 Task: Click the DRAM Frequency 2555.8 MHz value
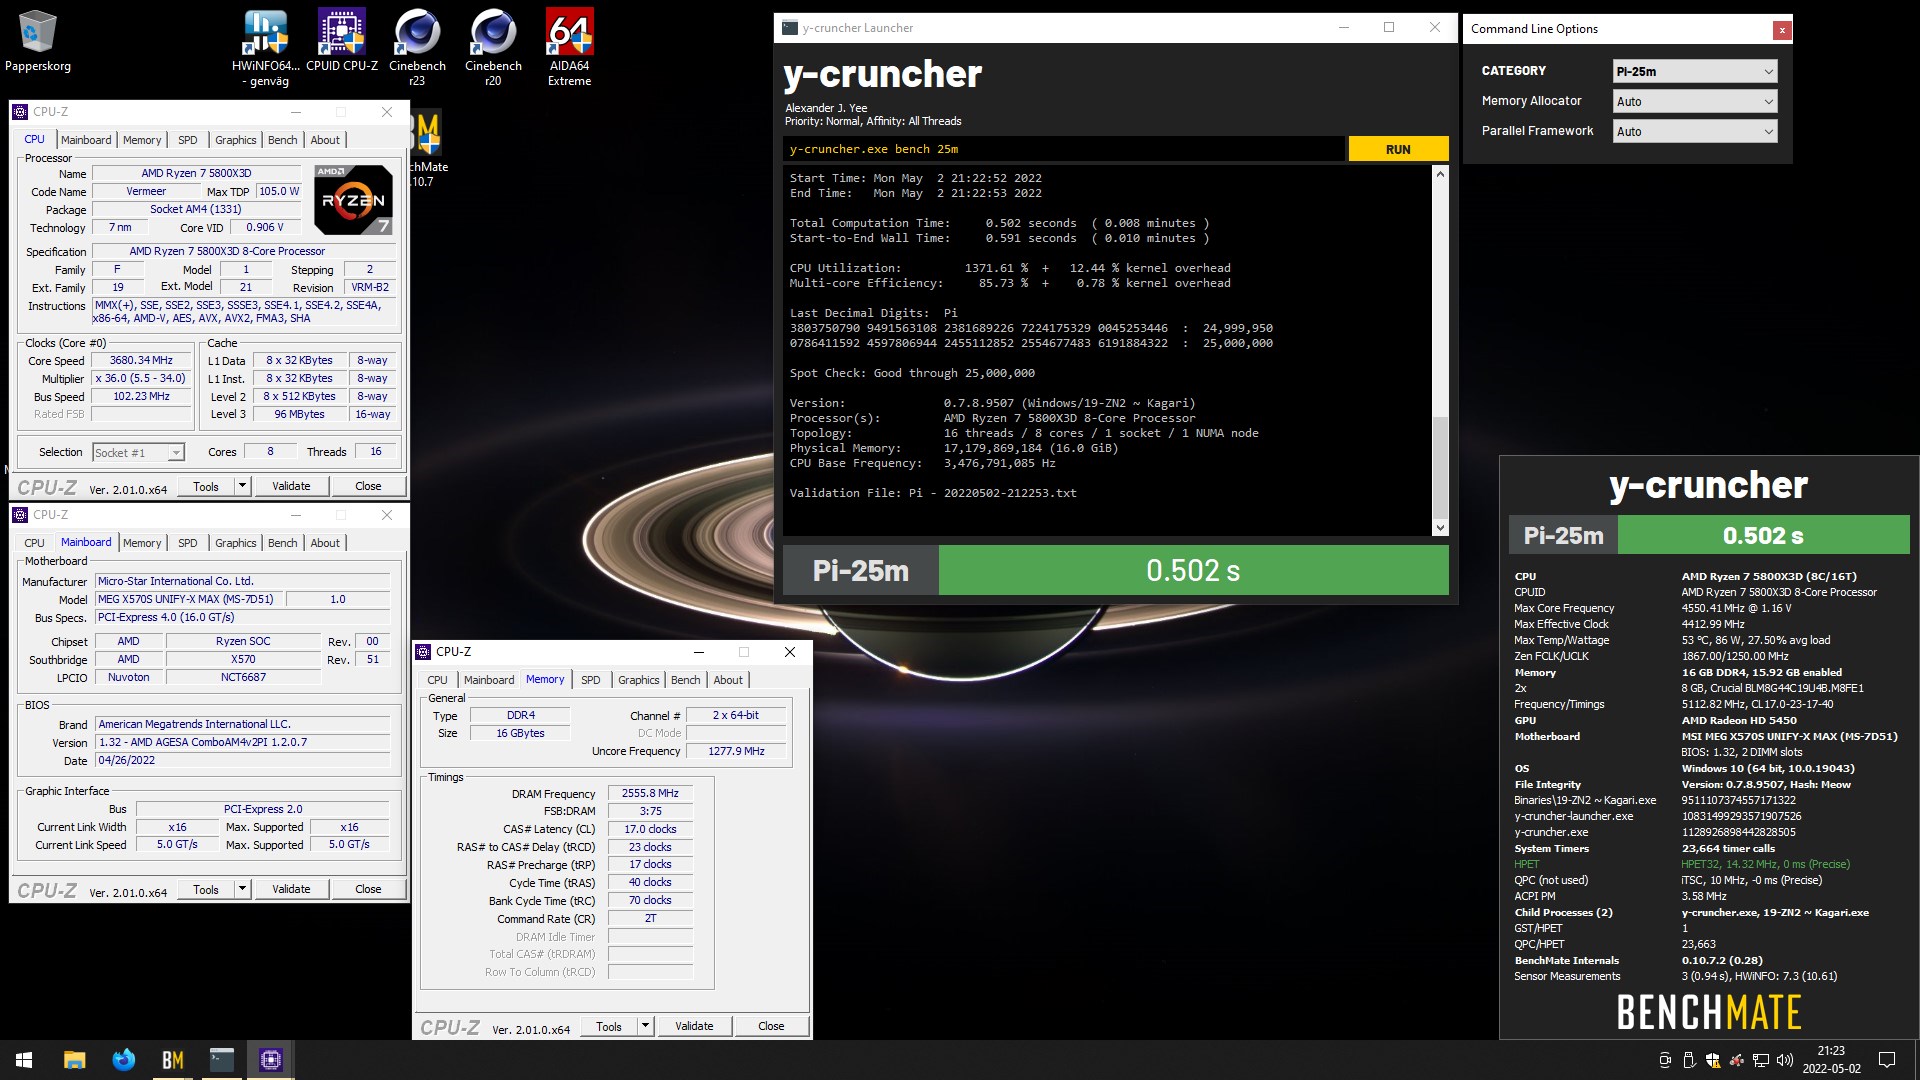(x=651, y=794)
